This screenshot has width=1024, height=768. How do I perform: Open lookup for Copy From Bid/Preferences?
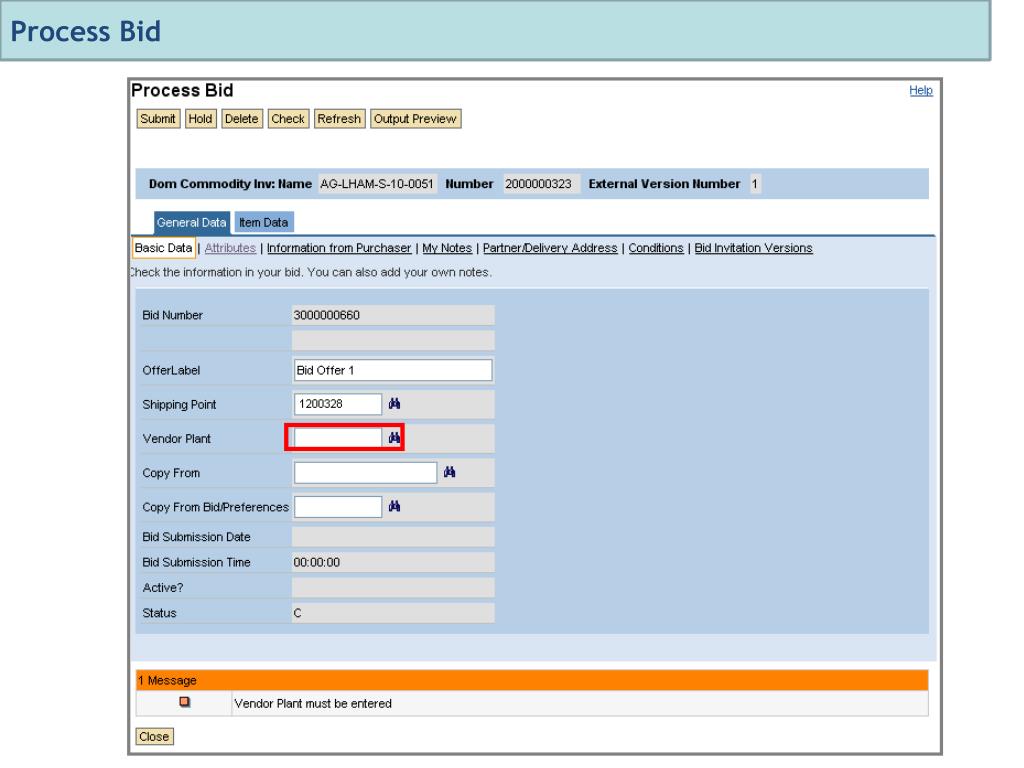click(x=396, y=507)
